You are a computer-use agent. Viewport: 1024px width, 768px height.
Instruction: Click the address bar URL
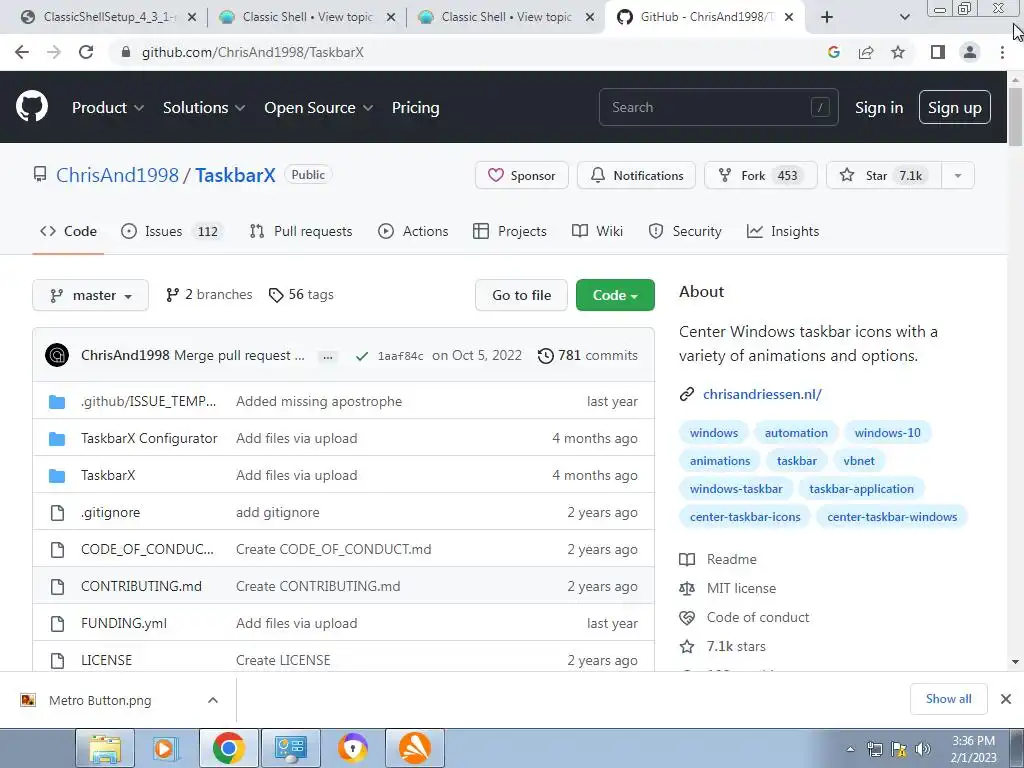(252, 52)
